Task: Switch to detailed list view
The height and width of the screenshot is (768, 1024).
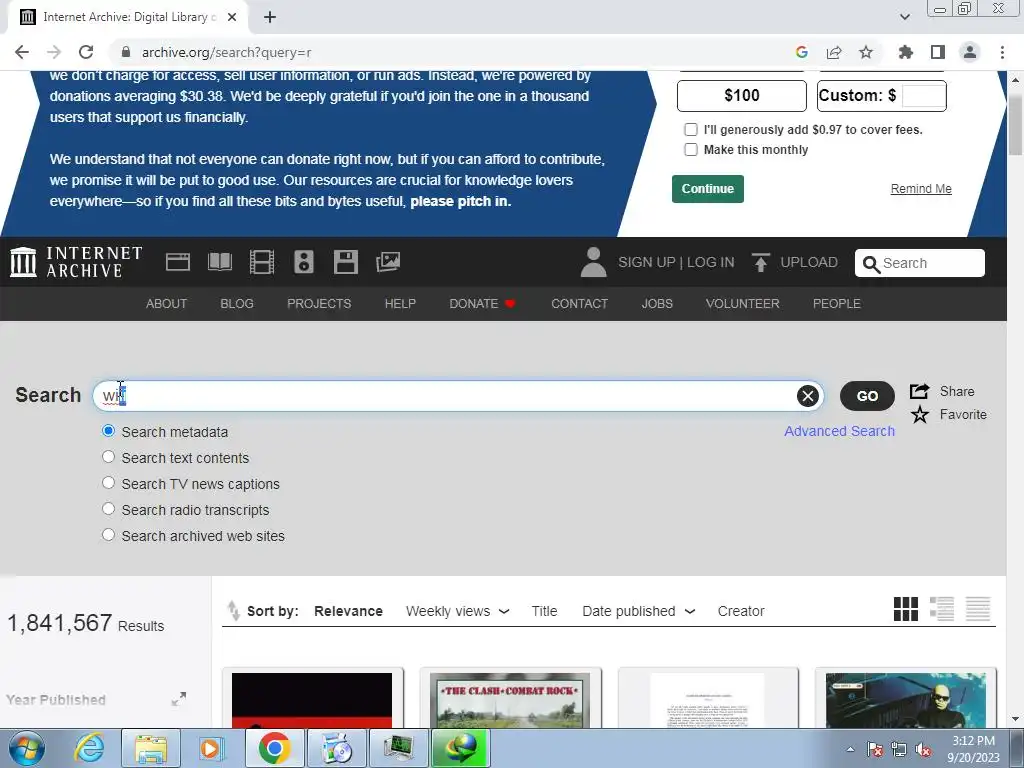Action: tap(942, 609)
